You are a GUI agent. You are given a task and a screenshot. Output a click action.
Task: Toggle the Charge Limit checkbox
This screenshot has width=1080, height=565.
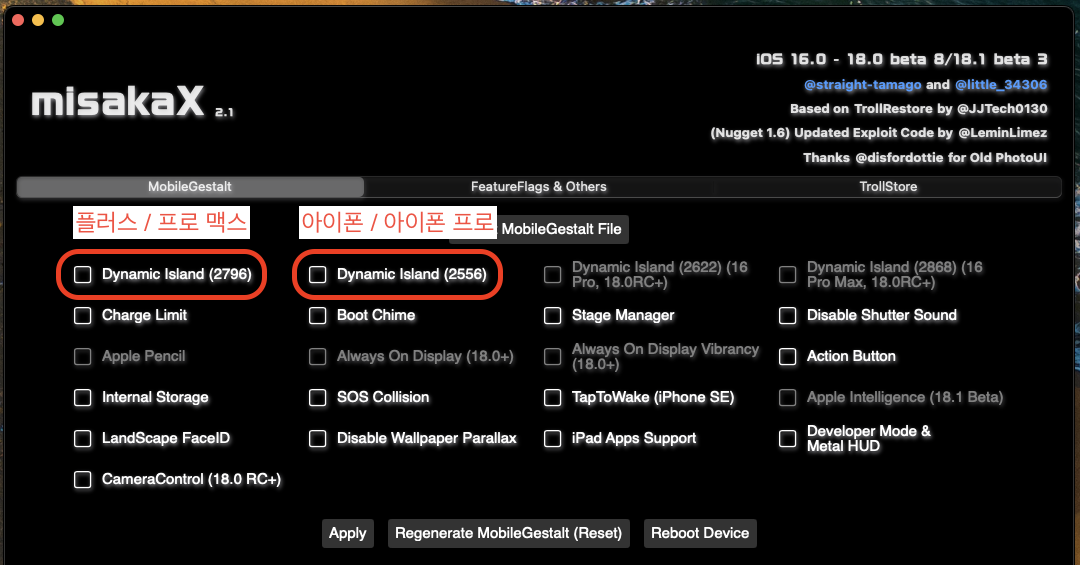point(83,315)
